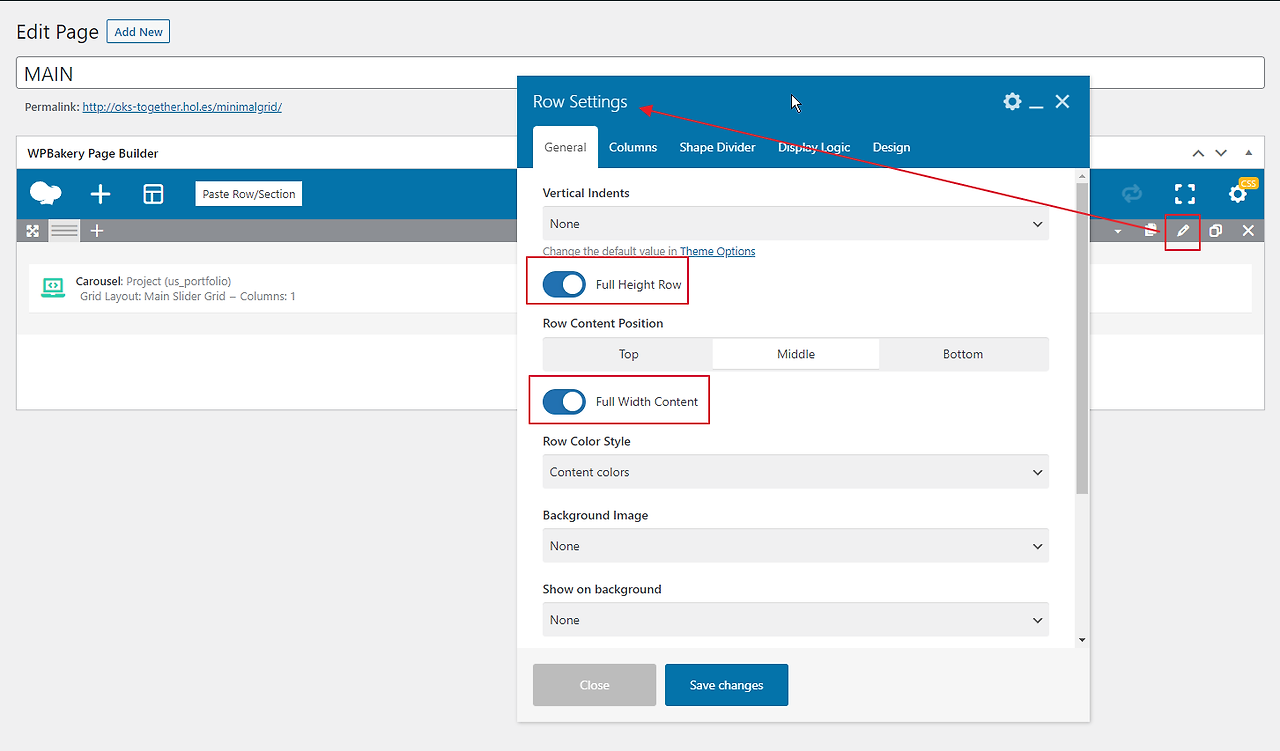Click the dialog scrollbar down arrow
The height and width of the screenshot is (751, 1280).
click(1082, 640)
